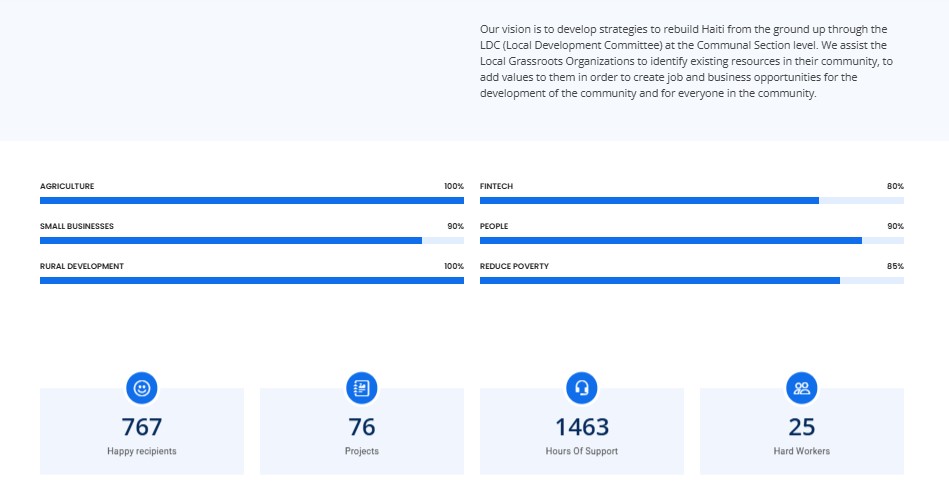The height and width of the screenshot is (501, 949).
Task: Select the 76 Projects counter card
Action: coord(361,431)
